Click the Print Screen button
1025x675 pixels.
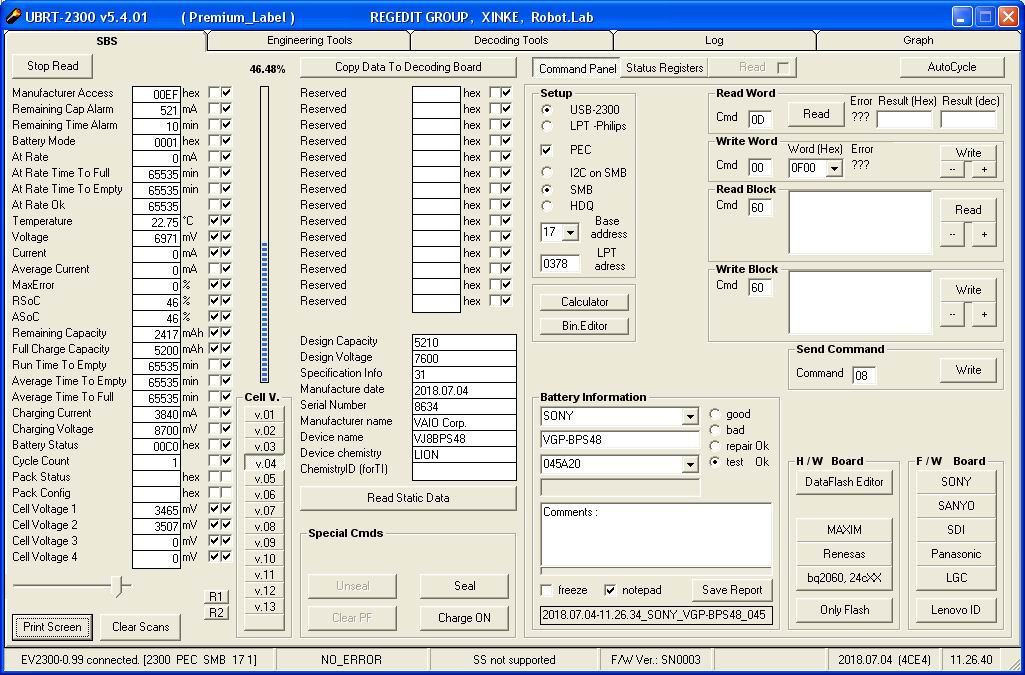click(52, 627)
